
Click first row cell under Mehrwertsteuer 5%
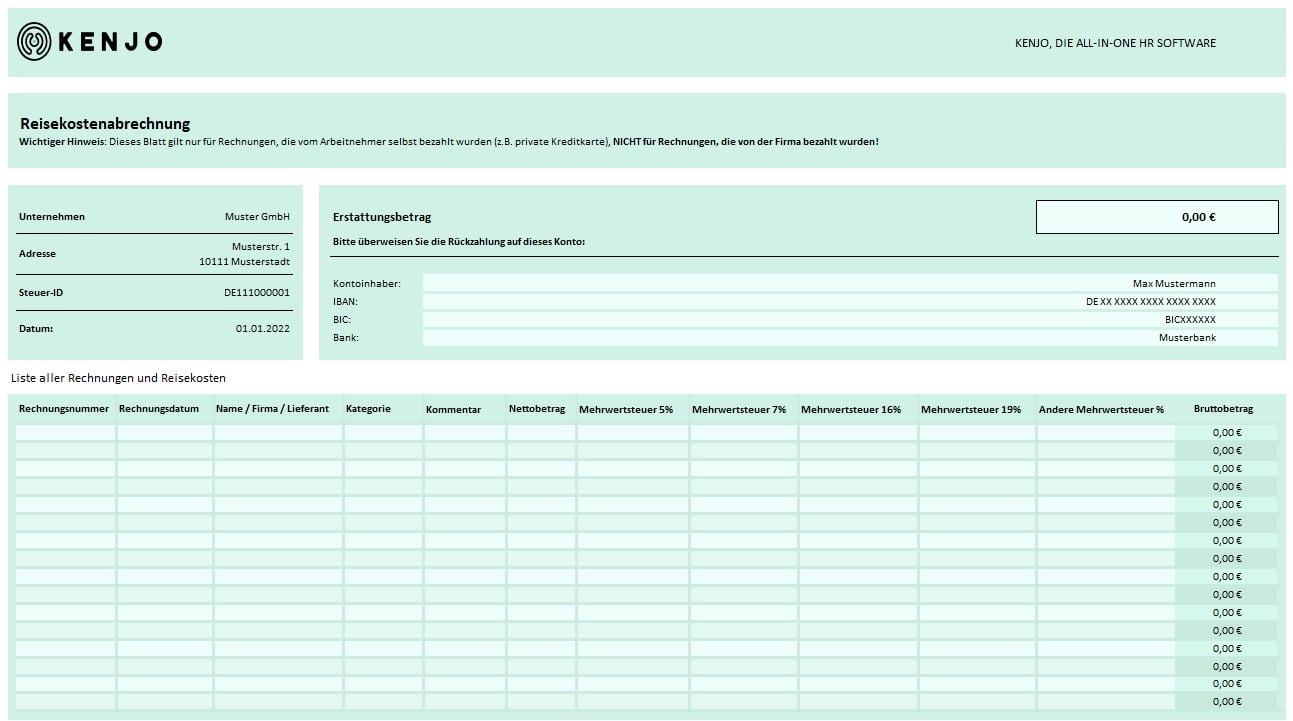point(633,433)
